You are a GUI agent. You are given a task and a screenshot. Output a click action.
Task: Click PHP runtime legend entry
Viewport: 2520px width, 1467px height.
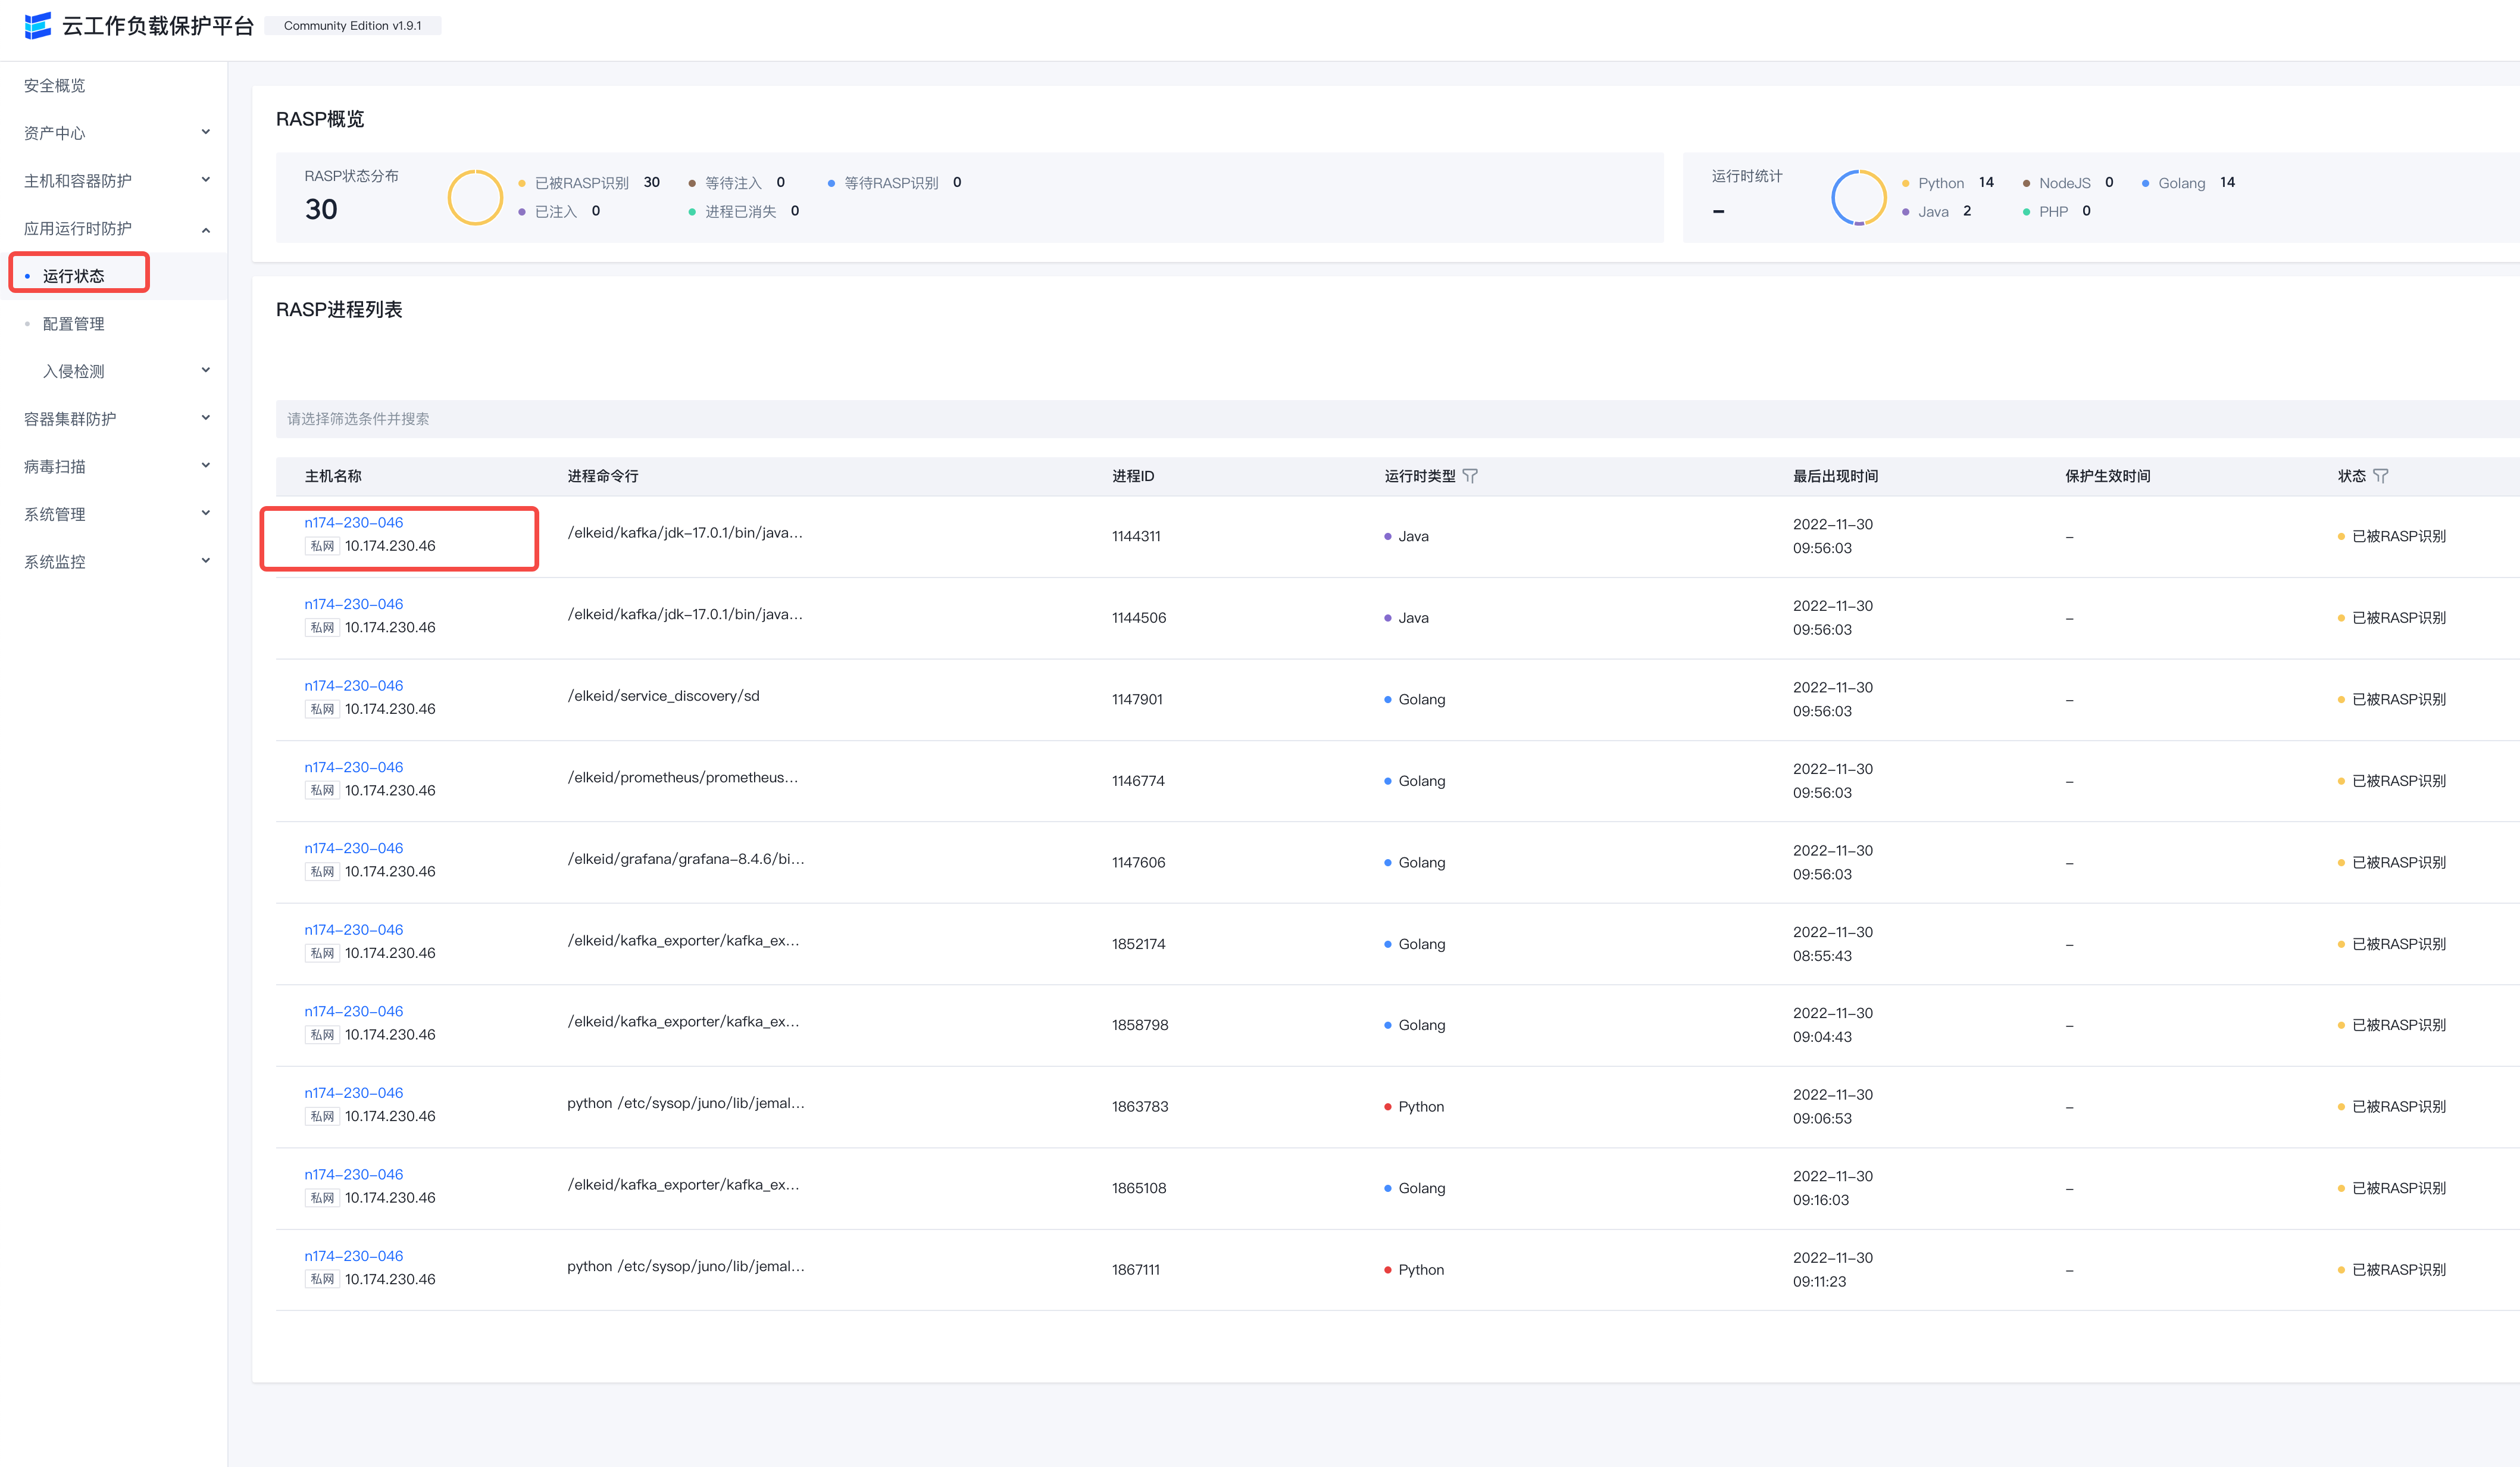[2057, 211]
